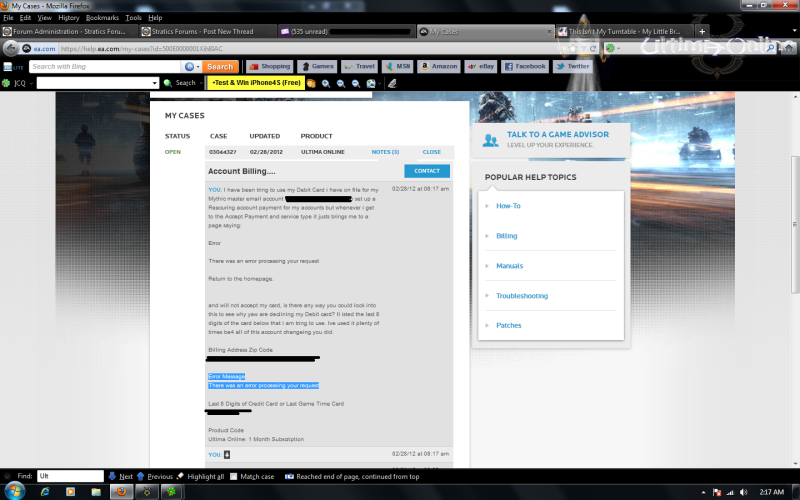The width and height of the screenshot is (800, 500).
Task: Open Windows Explorer folder in taskbar
Action: coord(96,492)
